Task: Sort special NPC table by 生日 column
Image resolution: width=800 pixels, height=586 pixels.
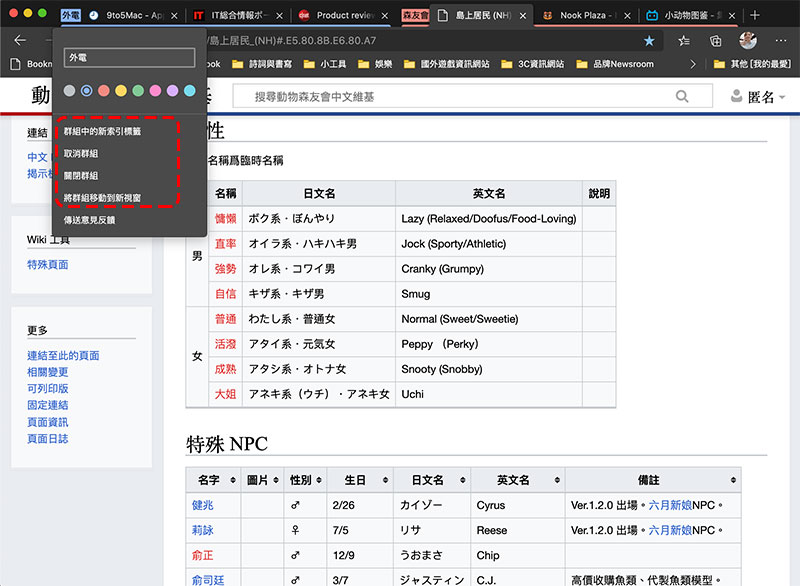Action: click(x=355, y=480)
